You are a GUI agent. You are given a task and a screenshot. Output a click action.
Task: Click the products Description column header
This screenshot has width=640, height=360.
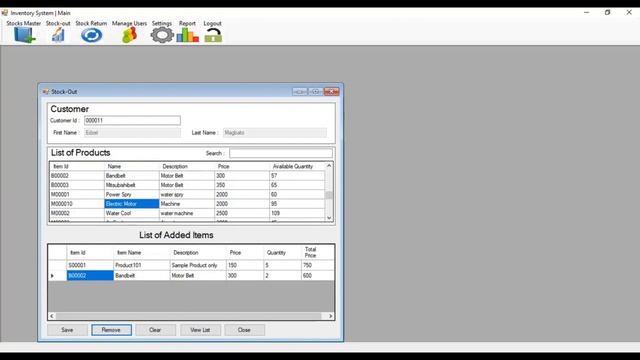pyautogui.click(x=187, y=166)
